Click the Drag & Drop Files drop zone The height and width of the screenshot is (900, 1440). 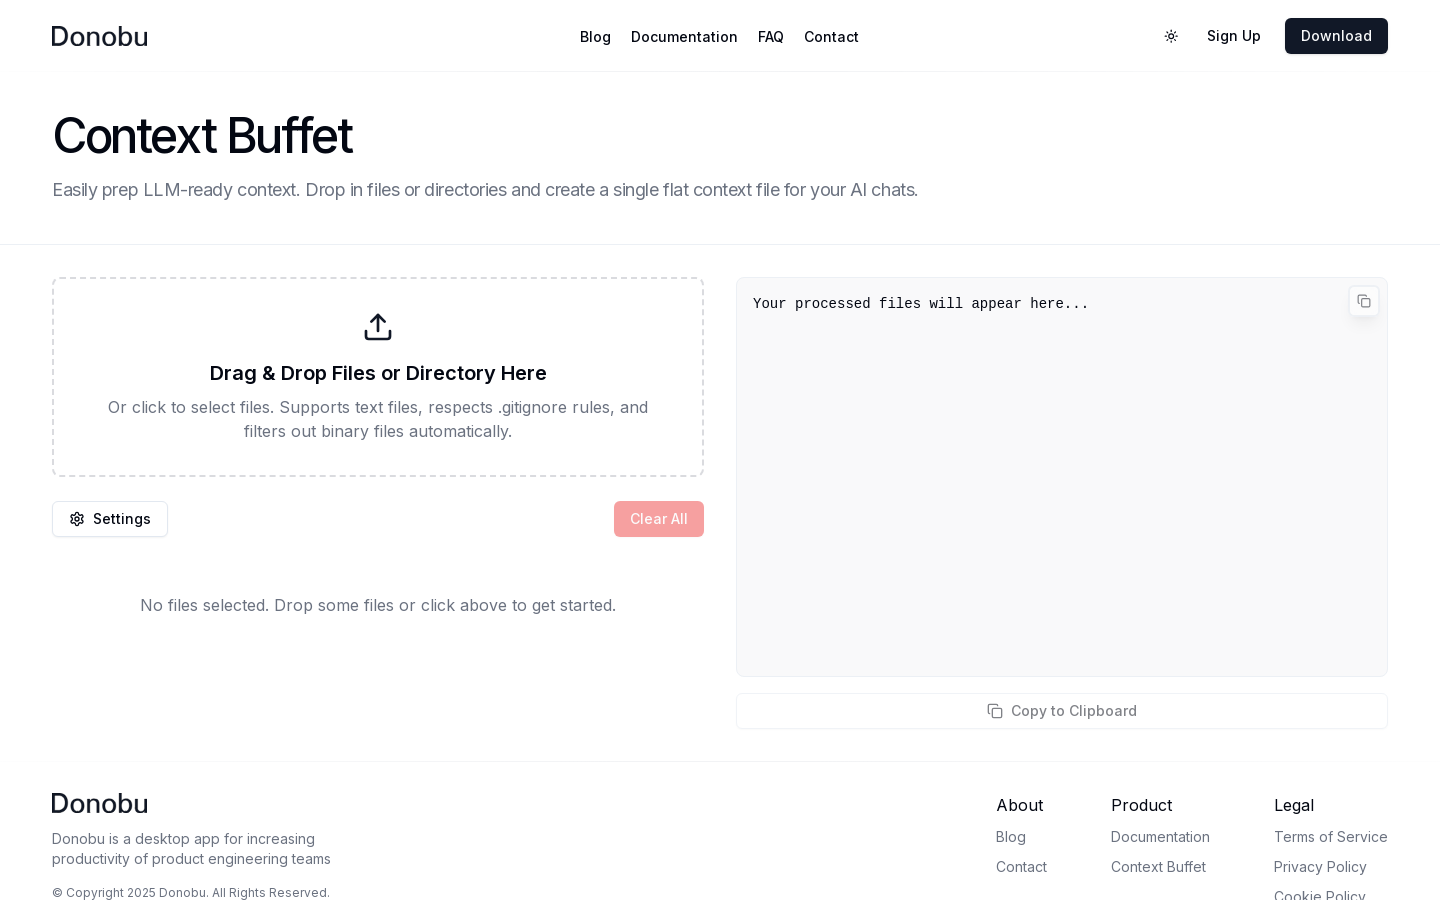point(378,377)
